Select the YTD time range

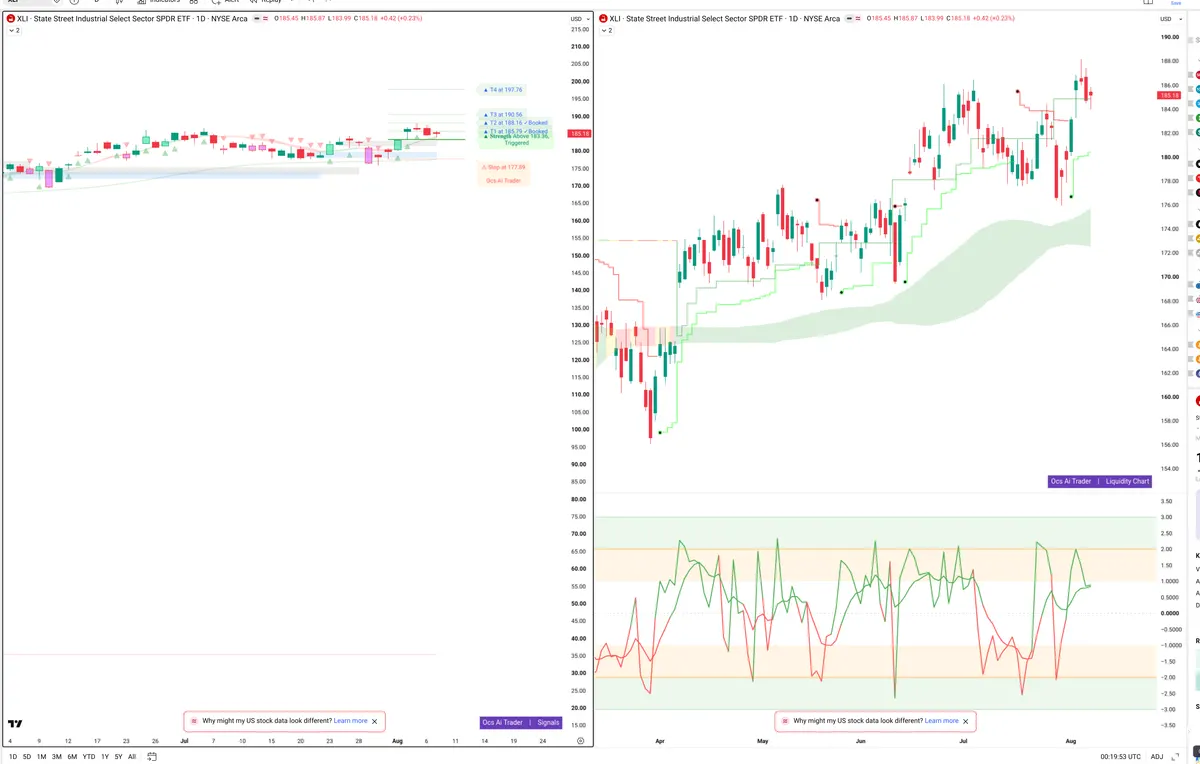tap(89, 757)
